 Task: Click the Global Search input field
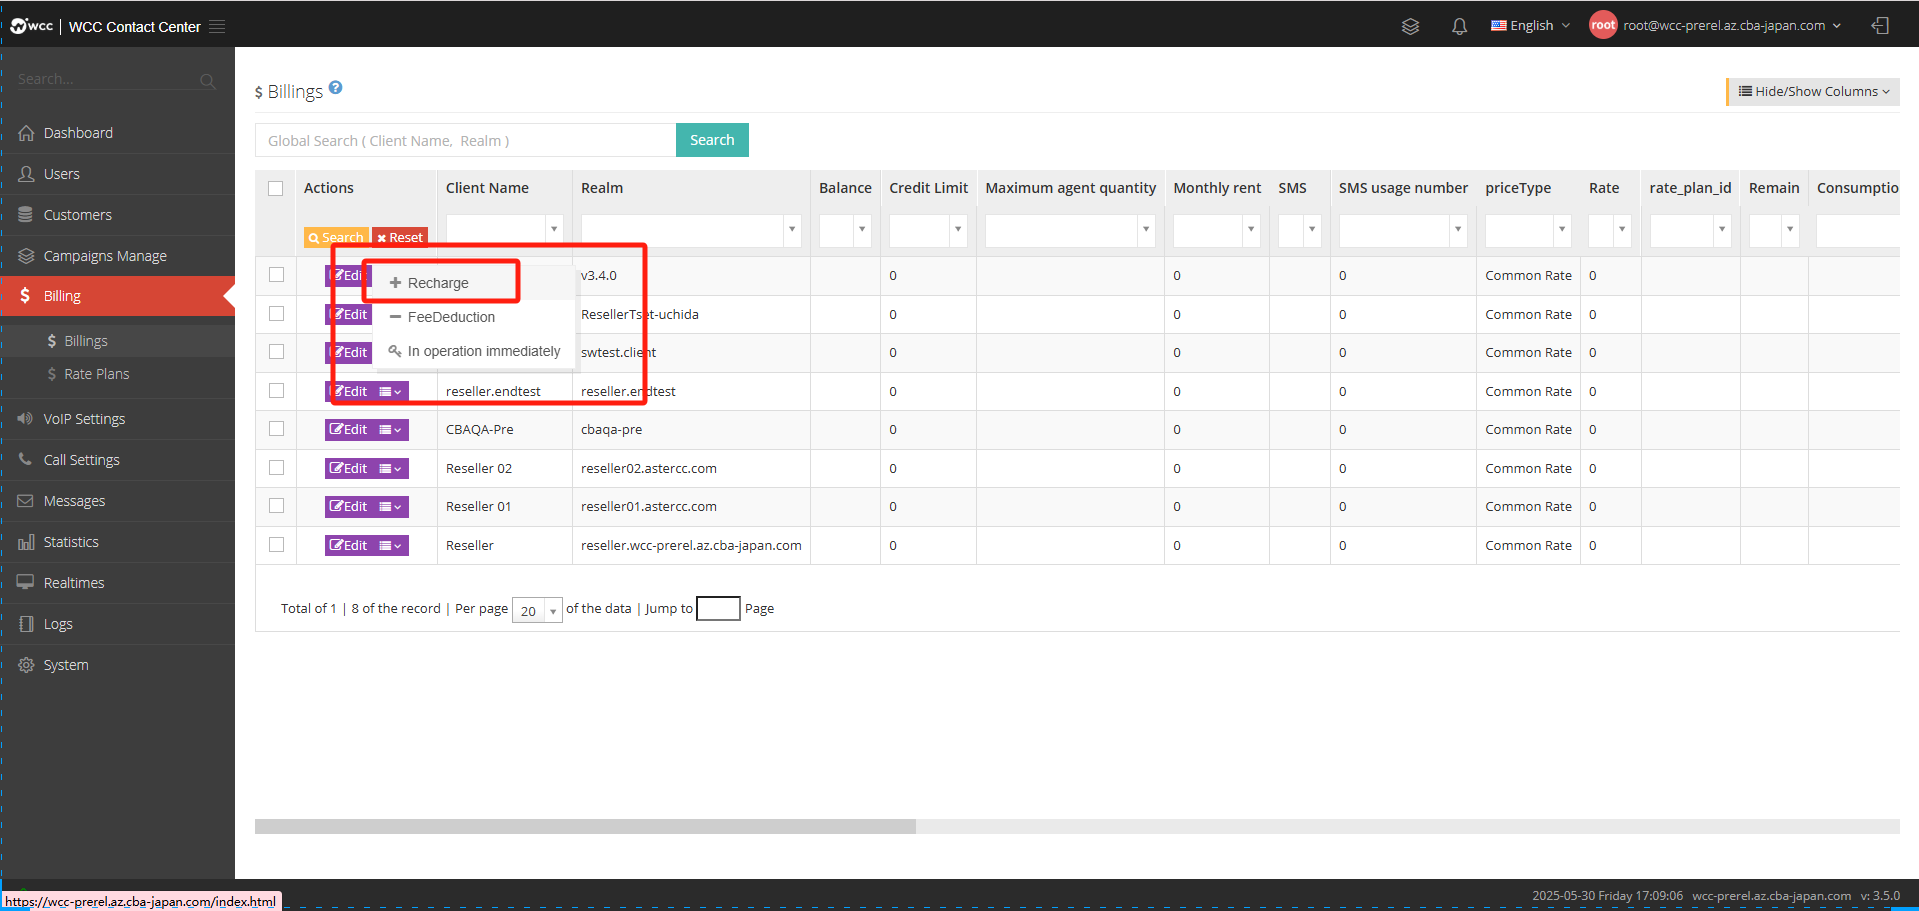pyautogui.click(x=466, y=140)
